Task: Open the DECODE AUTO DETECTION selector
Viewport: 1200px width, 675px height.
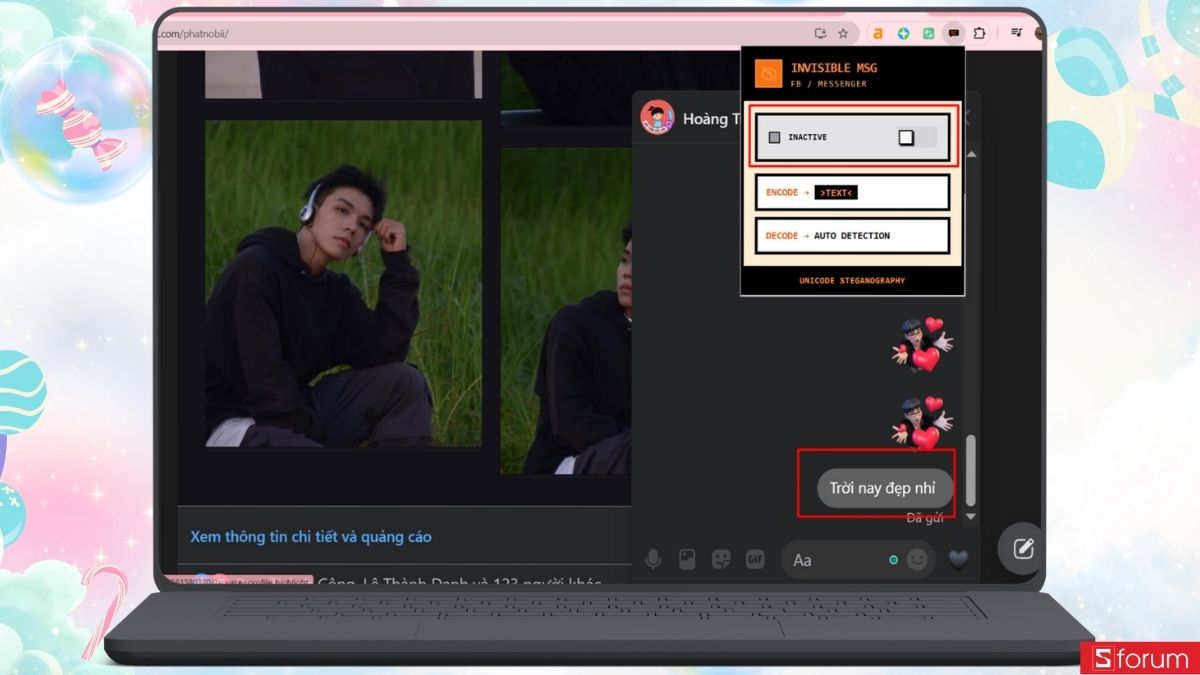Action: tap(852, 235)
